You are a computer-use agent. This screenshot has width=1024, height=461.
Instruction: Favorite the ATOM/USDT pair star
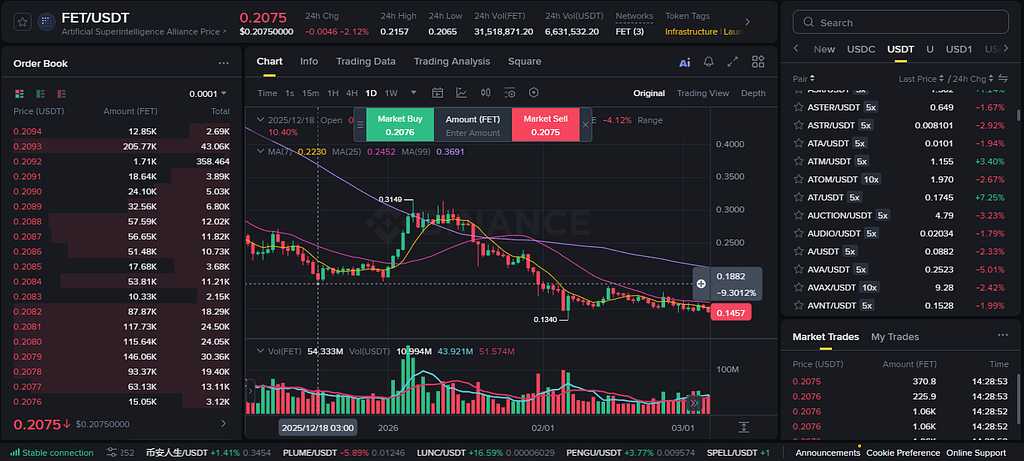pyautogui.click(x=797, y=179)
